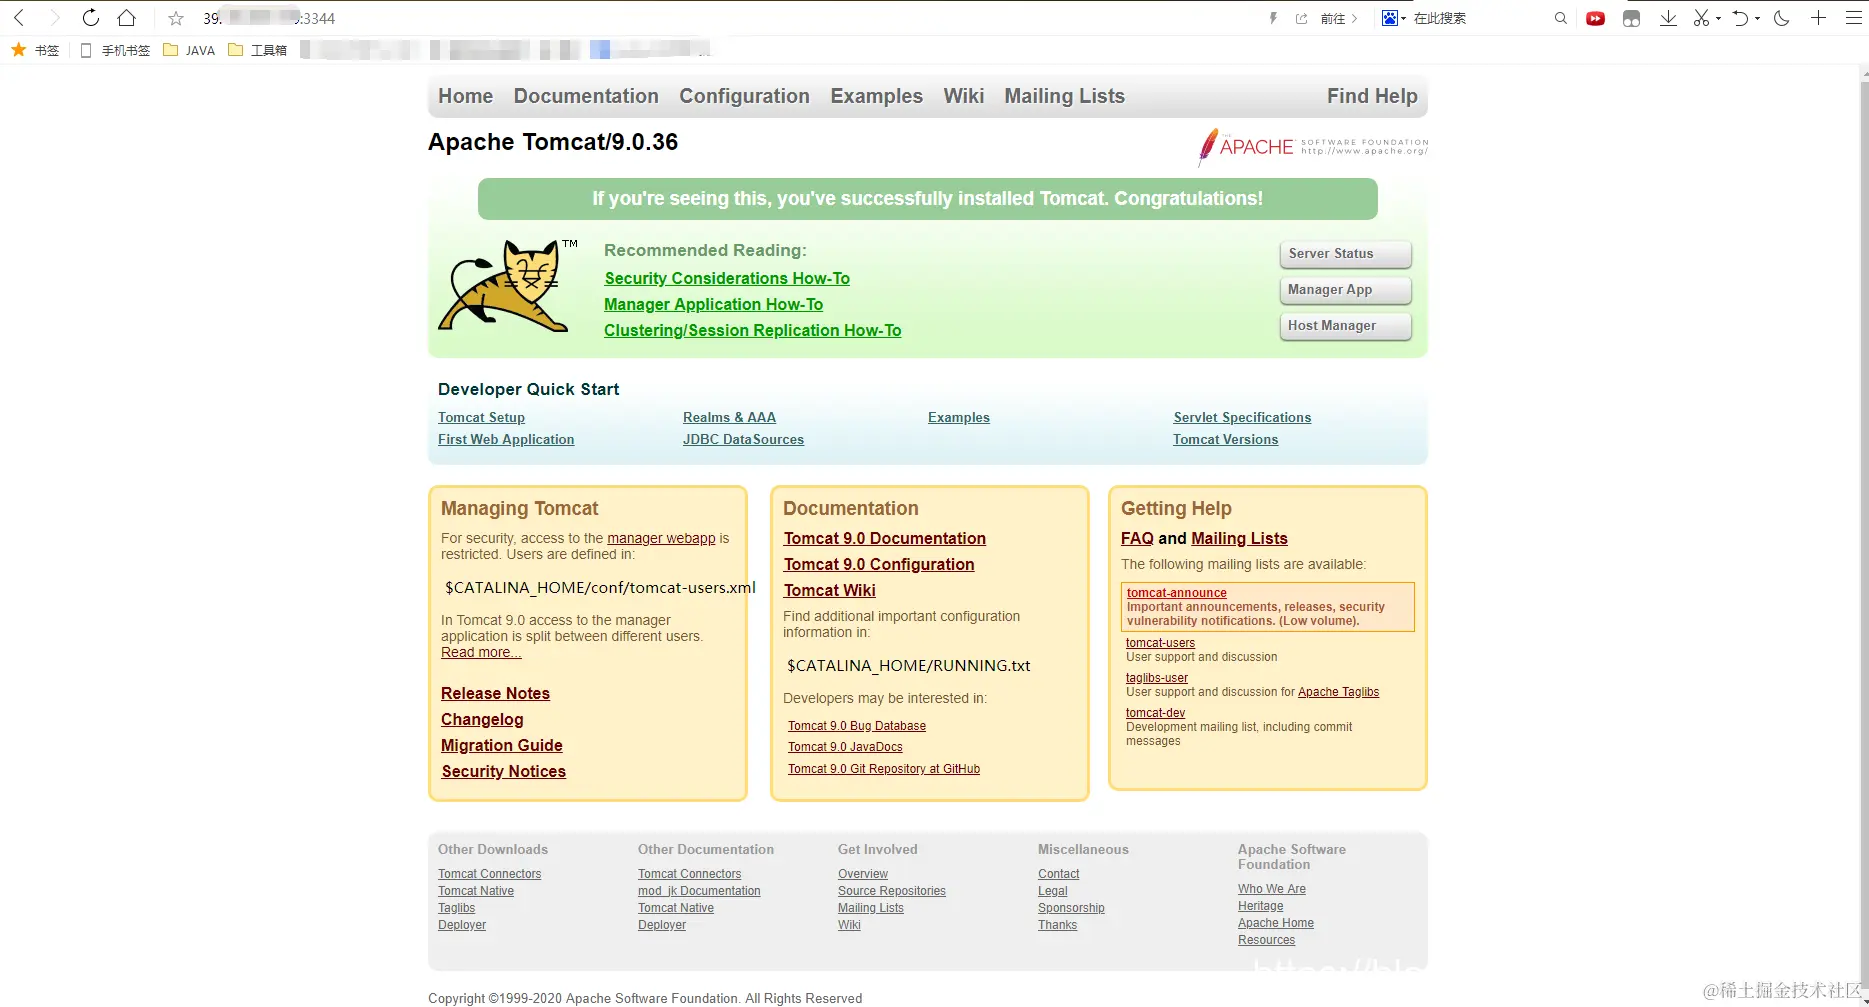The image size is (1869, 1007).
Task: Open Clustering/Session Replication How-To link
Action: pyautogui.click(x=753, y=331)
